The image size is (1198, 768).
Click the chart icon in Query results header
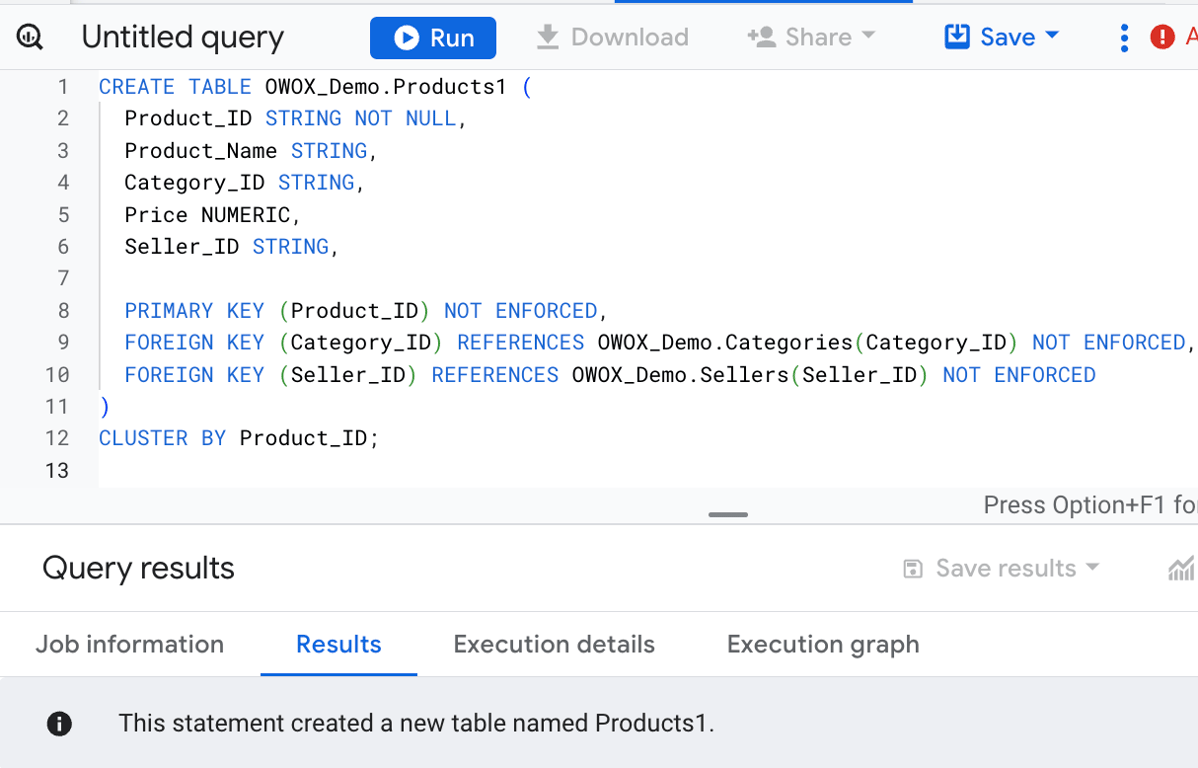pyautogui.click(x=1181, y=568)
